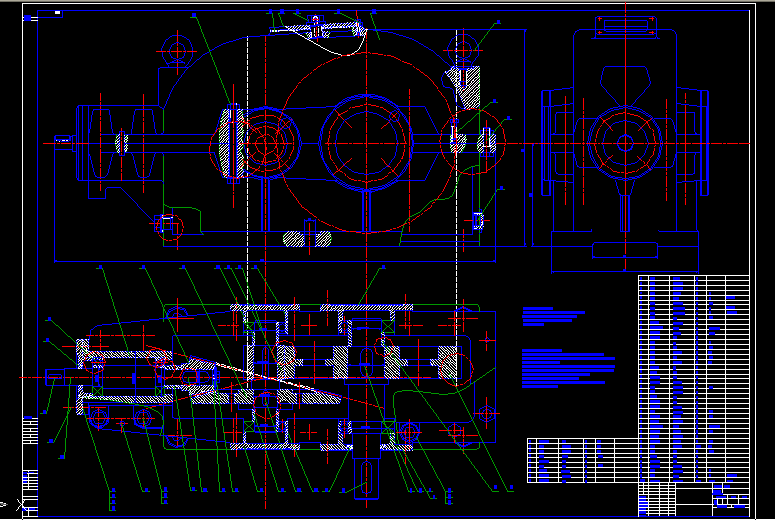The width and height of the screenshot is (775, 520).
Task: Select the hatched section at front view's upper-right
Action: pos(467,87)
